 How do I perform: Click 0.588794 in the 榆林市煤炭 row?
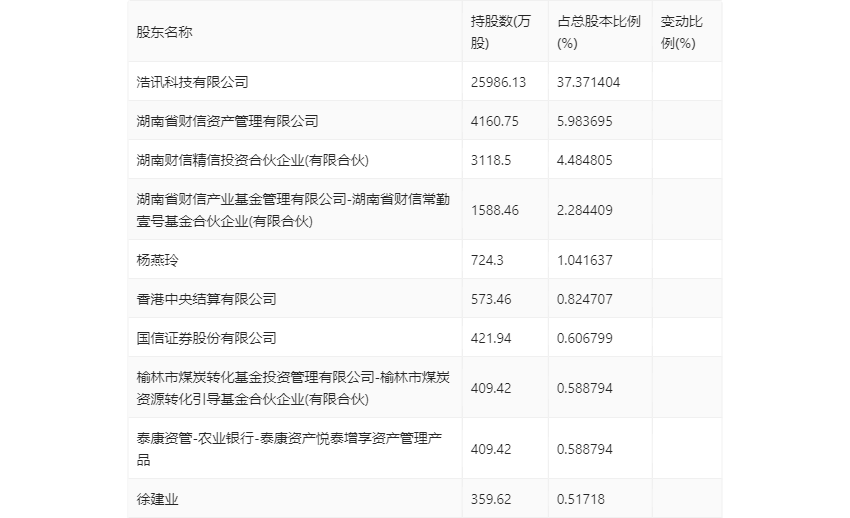click(x=584, y=388)
